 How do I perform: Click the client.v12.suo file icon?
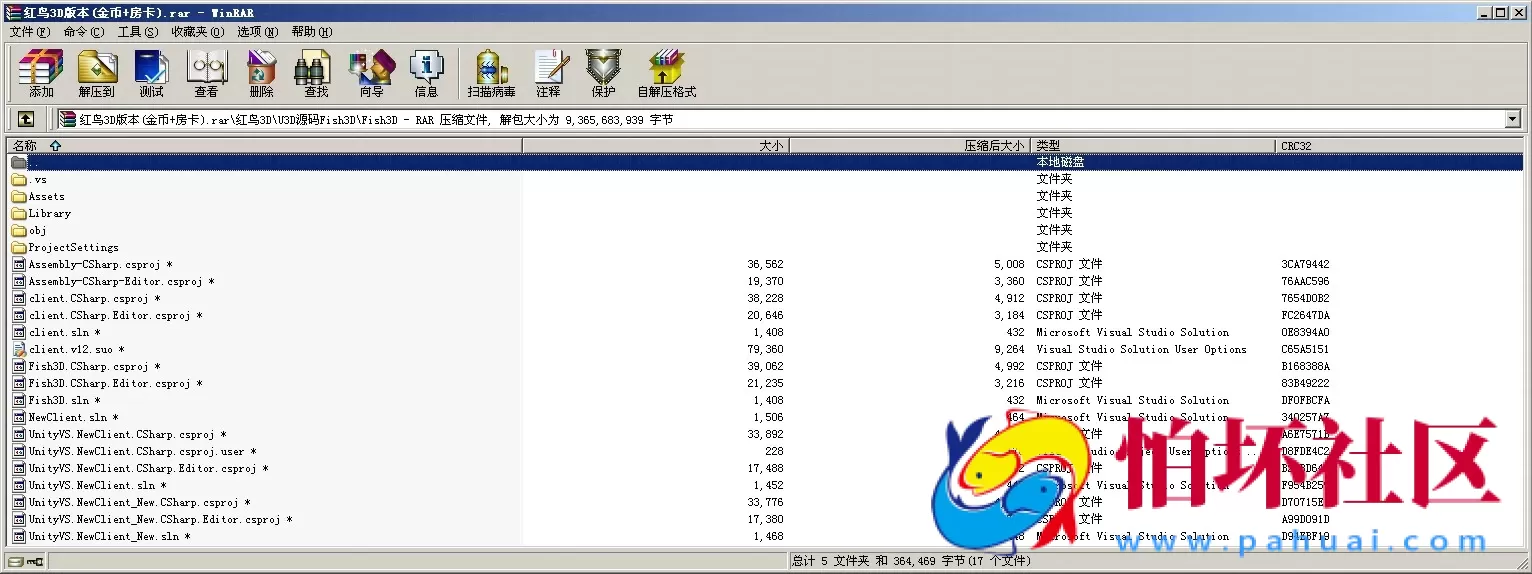point(19,350)
